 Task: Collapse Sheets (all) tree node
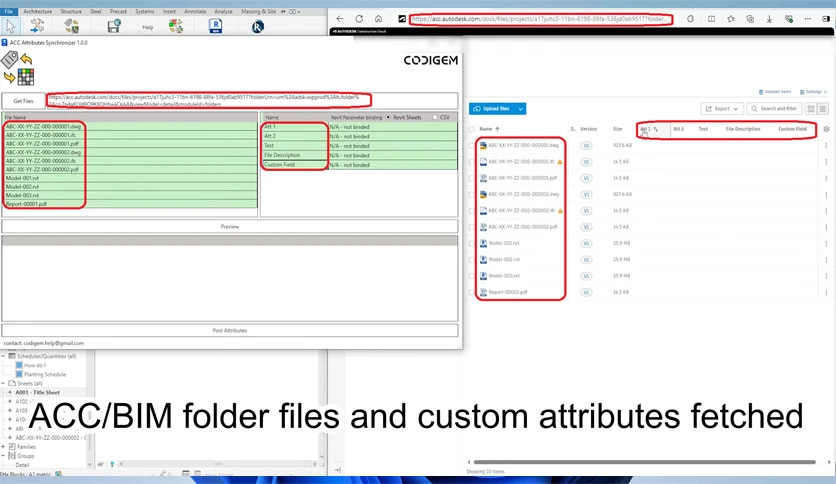(x=3, y=383)
